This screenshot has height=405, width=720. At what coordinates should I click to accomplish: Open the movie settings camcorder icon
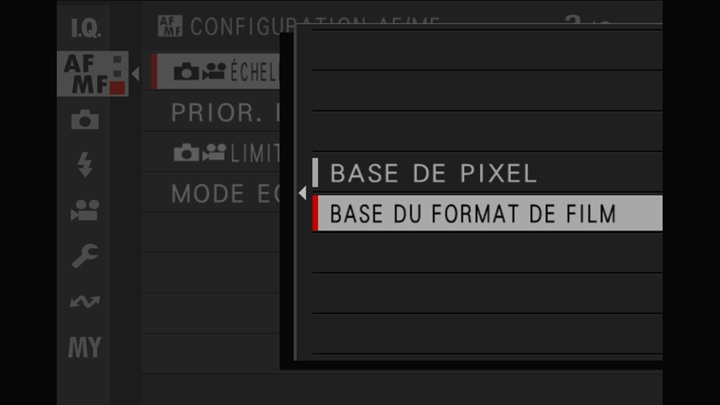[x=85, y=210]
